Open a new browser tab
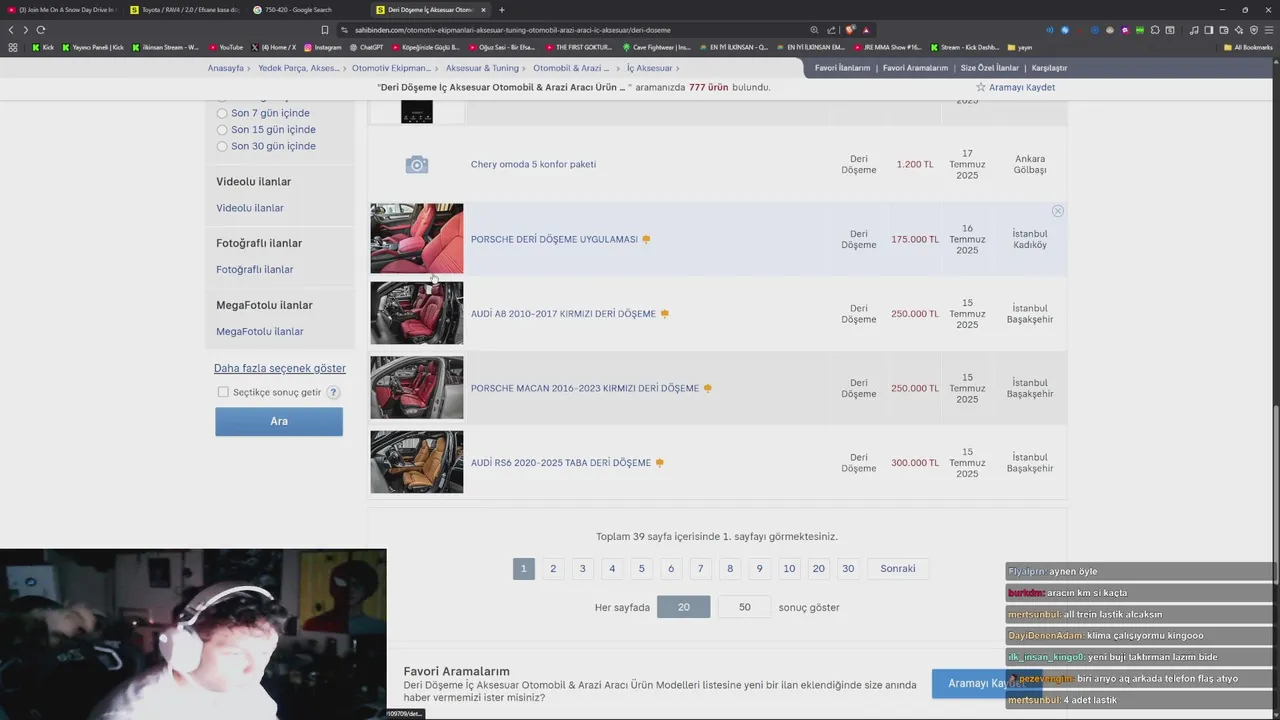 pos(502,10)
